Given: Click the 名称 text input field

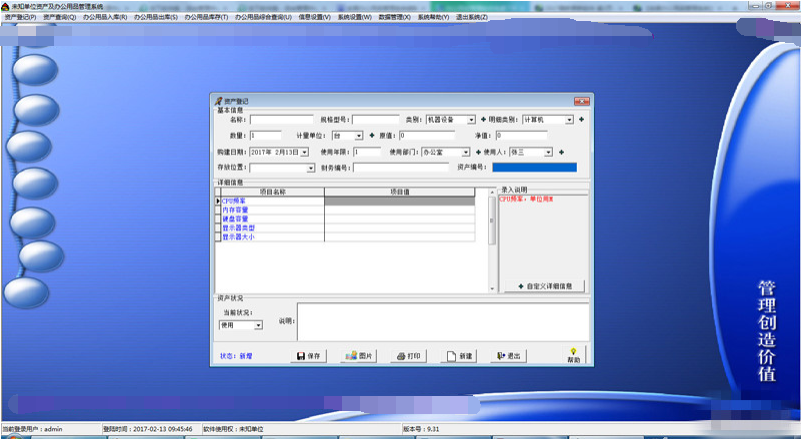Looking at the screenshot, I should (281, 120).
